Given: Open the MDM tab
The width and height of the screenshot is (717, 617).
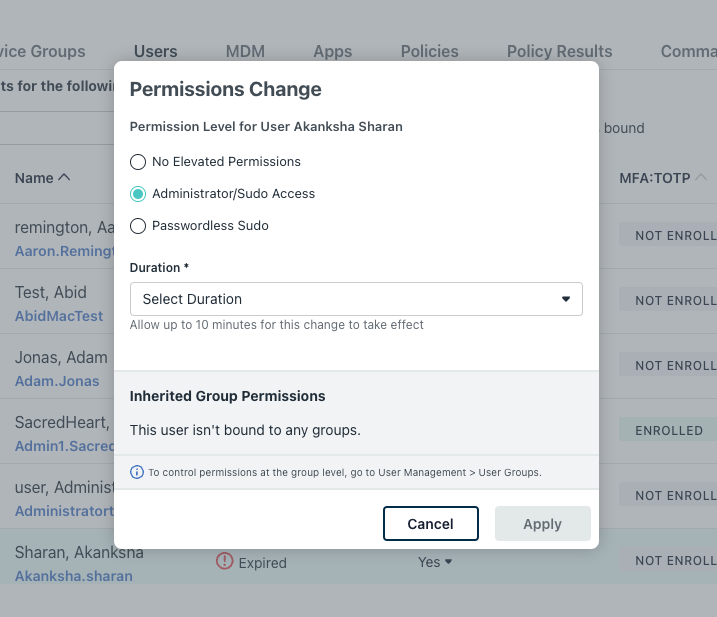Looking at the screenshot, I should (245, 51).
